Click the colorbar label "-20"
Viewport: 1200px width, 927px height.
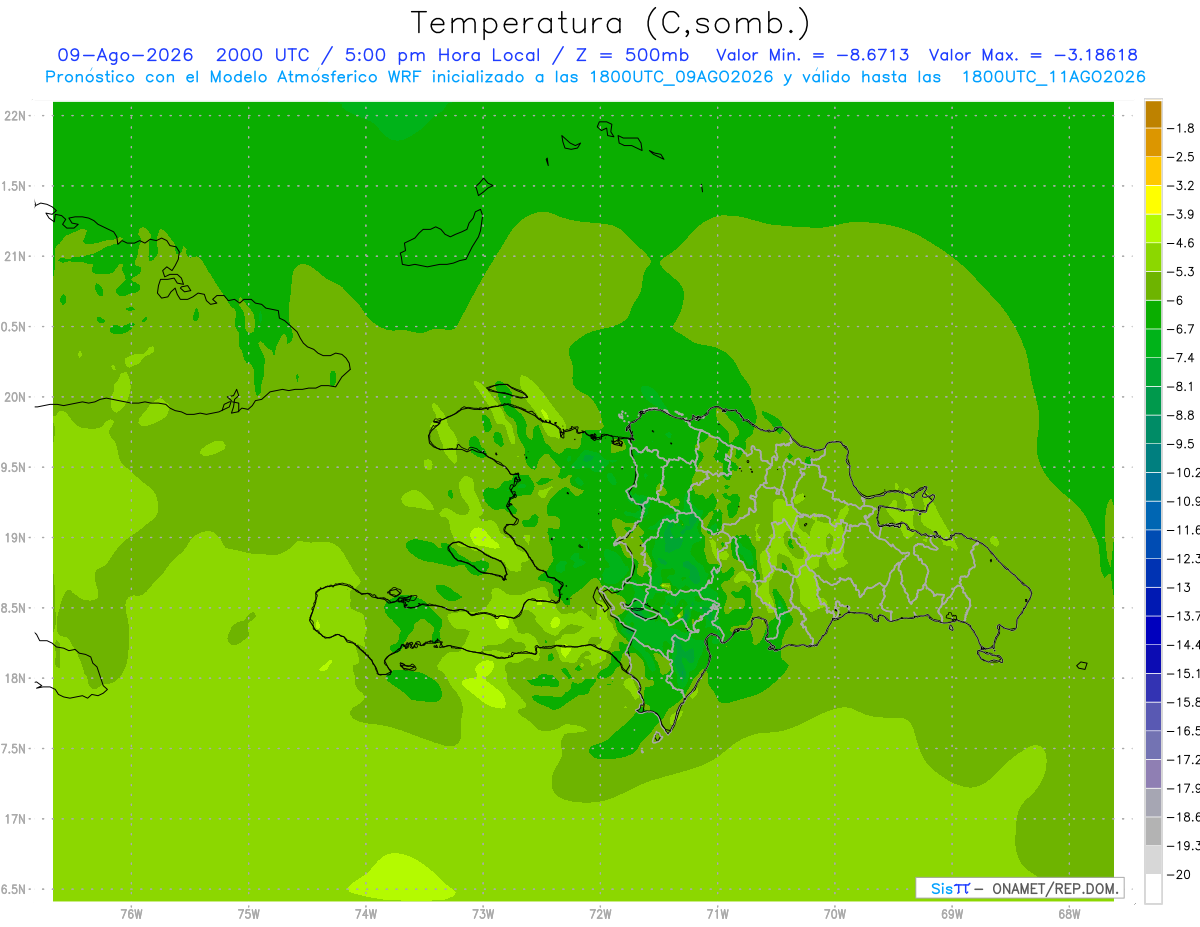tap(1178, 874)
